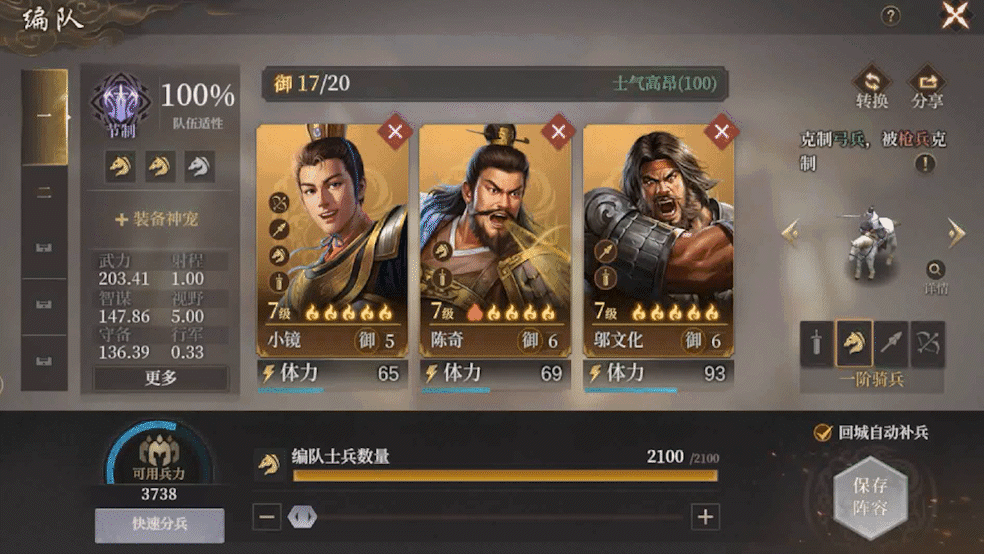Expand stats with 更多 button

click(x=161, y=378)
